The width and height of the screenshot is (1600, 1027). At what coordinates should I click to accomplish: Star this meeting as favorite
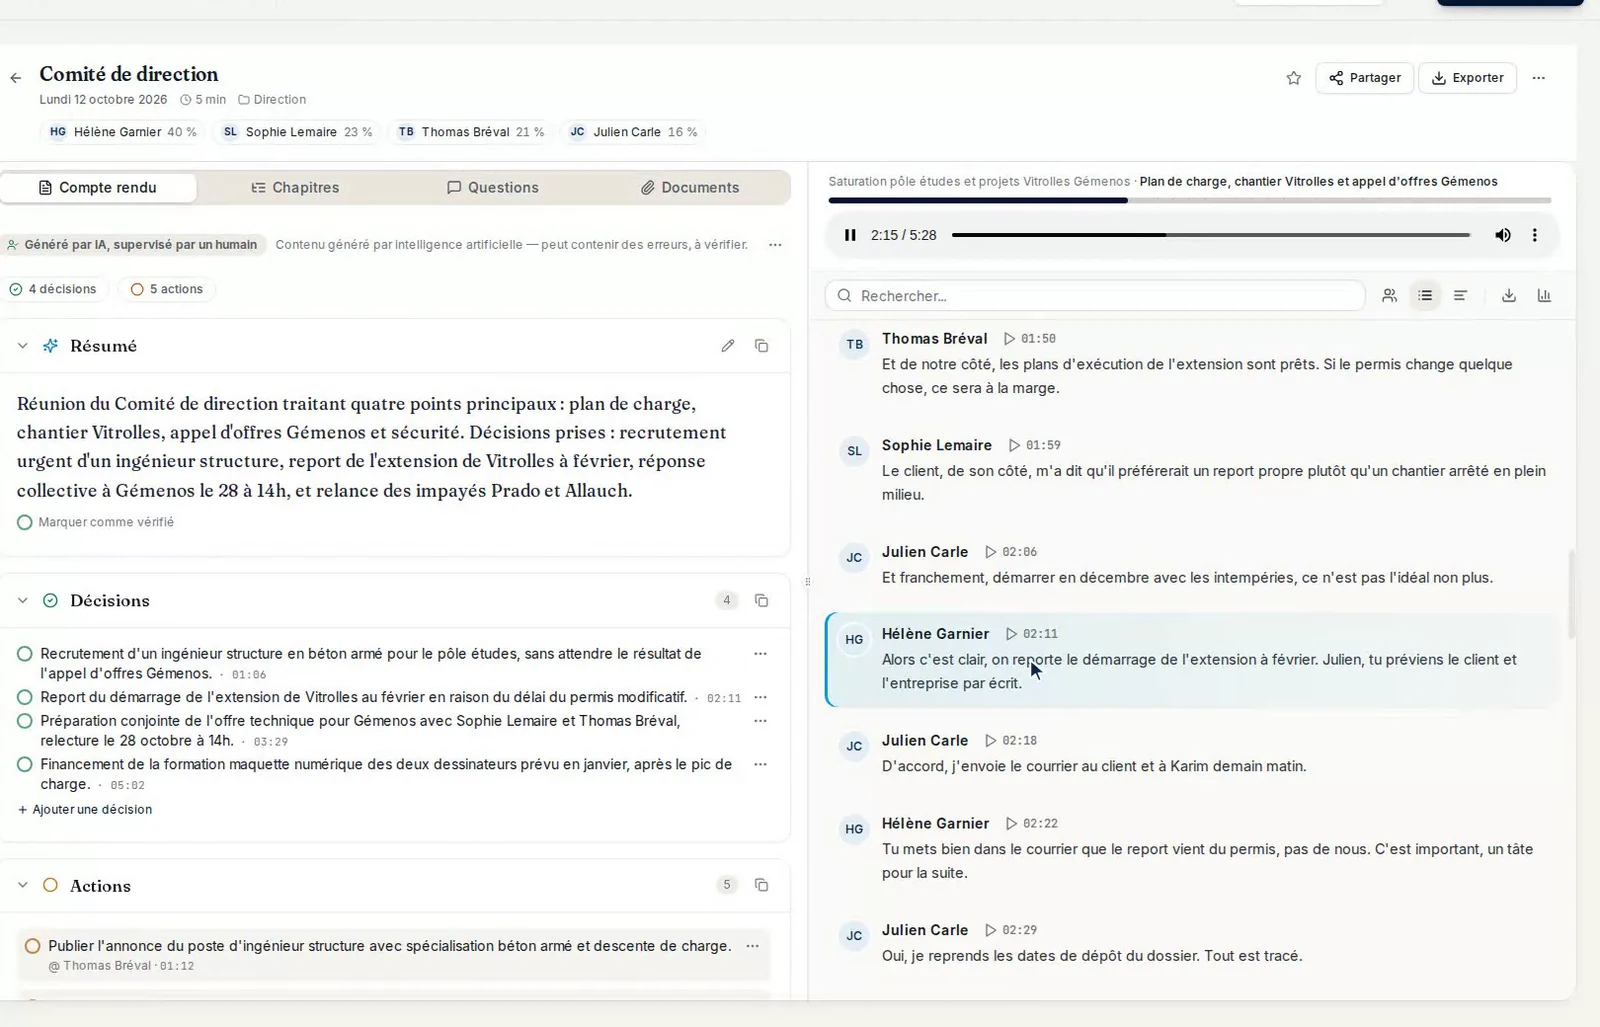pos(1293,78)
